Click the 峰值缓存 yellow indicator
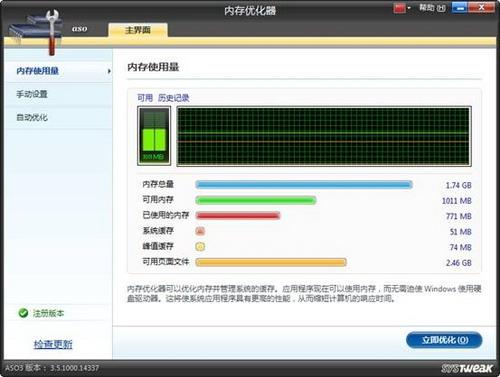 coord(200,246)
